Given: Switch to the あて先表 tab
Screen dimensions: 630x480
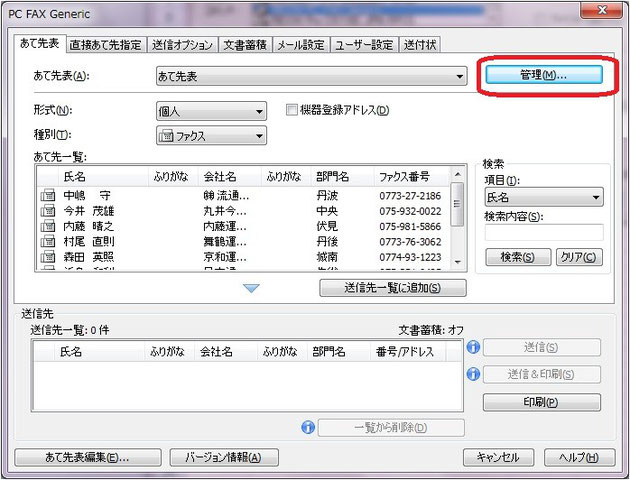Looking at the screenshot, I should pyautogui.click(x=39, y=43).
